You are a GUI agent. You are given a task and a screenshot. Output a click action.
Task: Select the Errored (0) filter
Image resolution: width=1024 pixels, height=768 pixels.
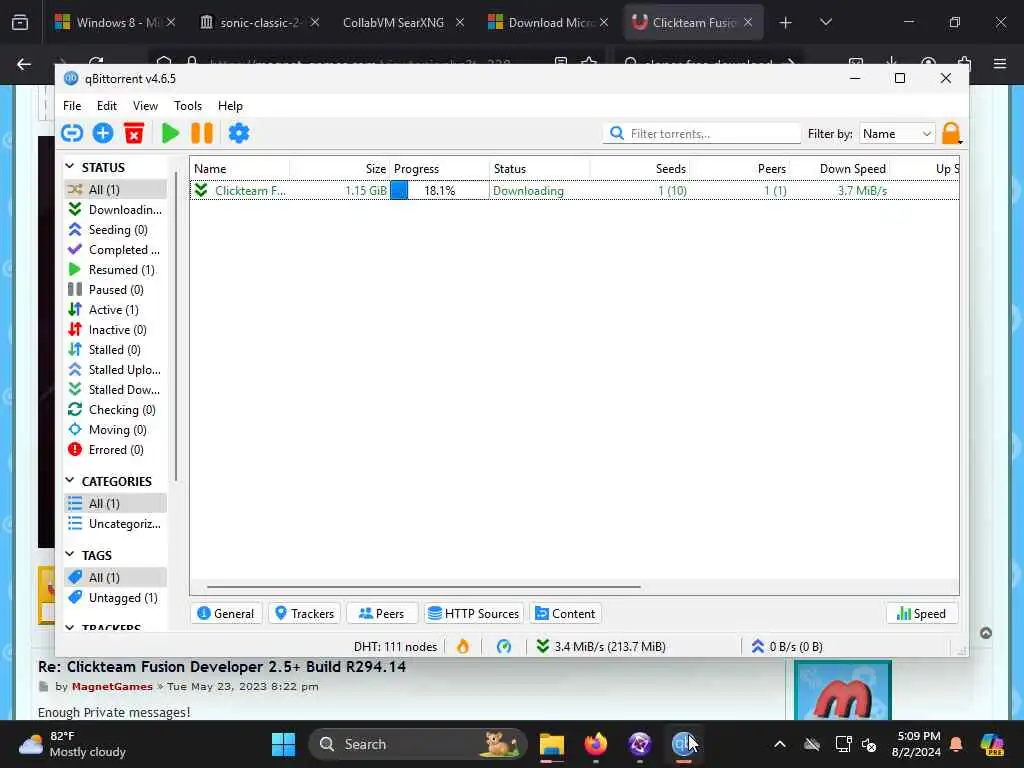(x=115, y=450)
